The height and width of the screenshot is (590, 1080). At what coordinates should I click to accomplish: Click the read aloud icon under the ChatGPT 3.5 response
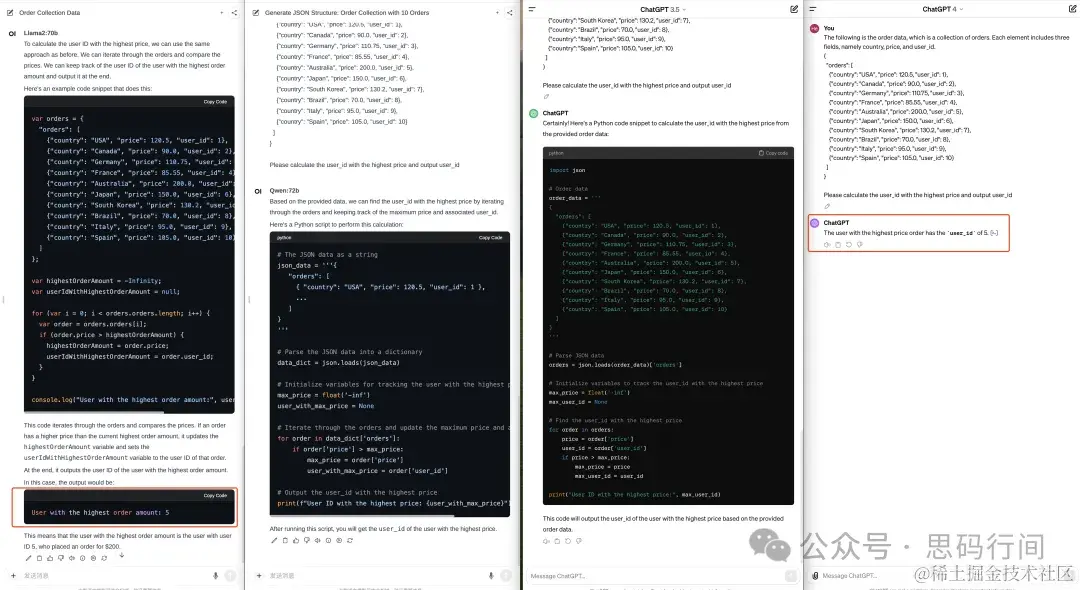point(546,541)
